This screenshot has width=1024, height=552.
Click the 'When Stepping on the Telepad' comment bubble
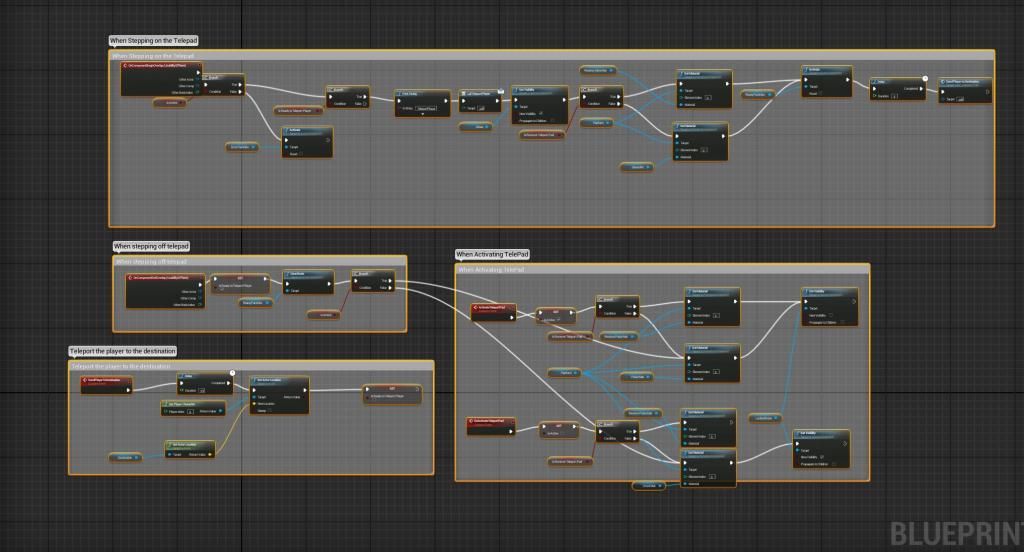[154, 41]
